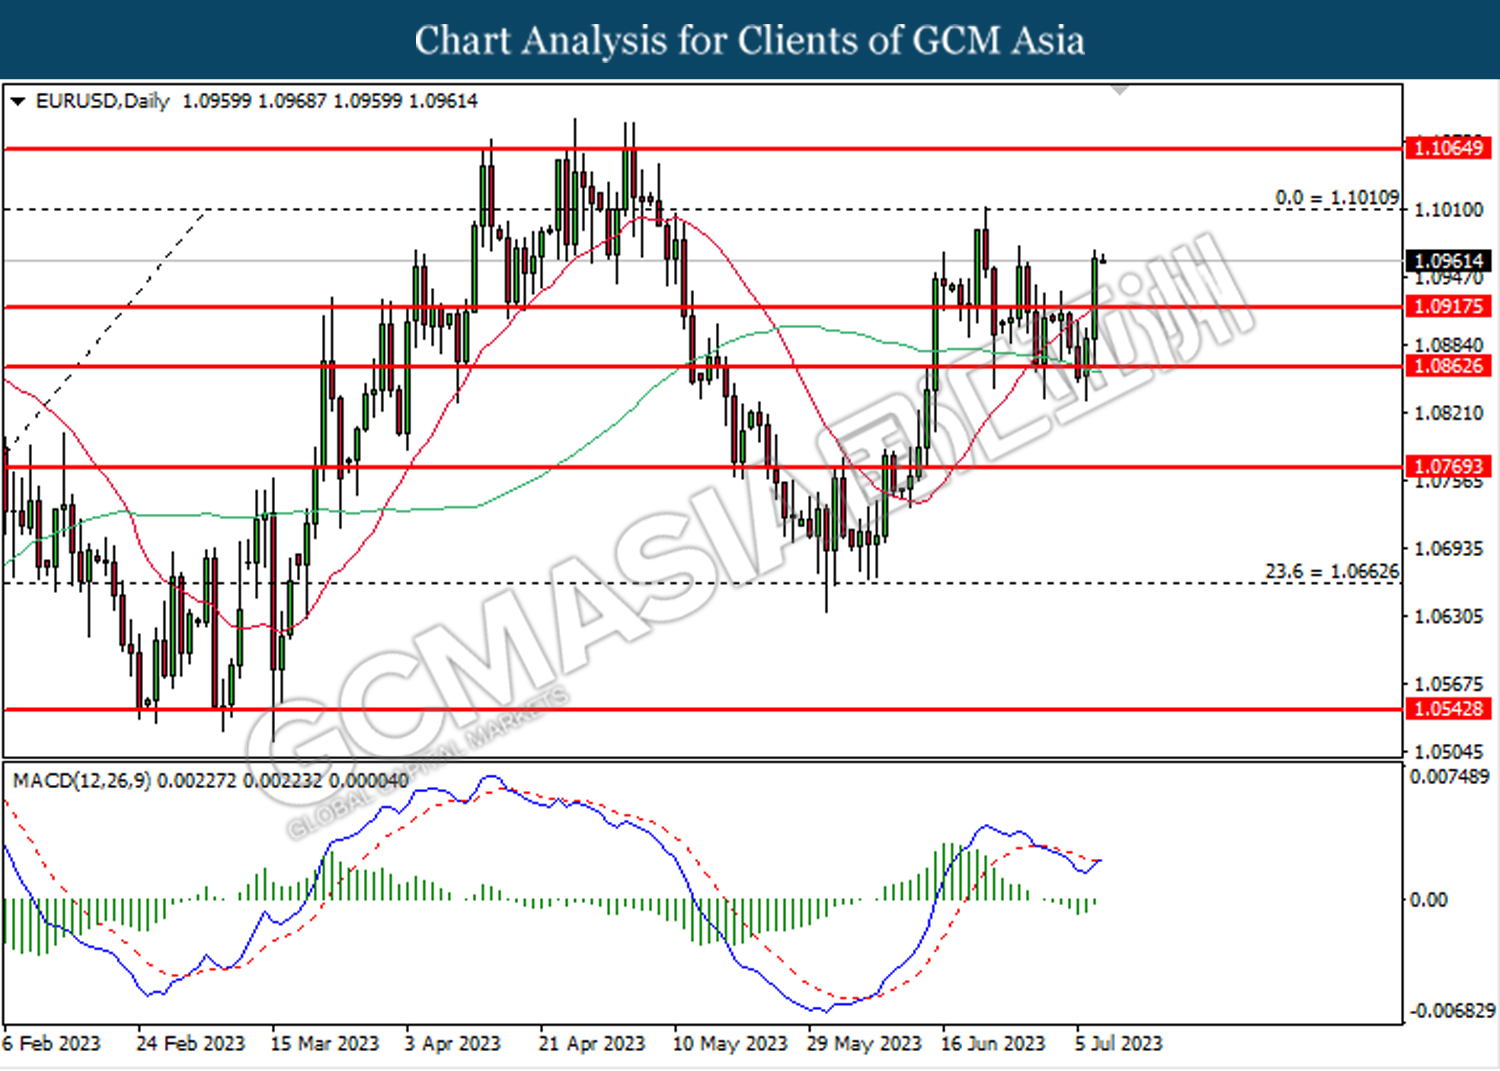This screenshot has height=1071, width=1500.
Task: Select the 1.09175 red price label
Action: click(x=1449, y=306)
